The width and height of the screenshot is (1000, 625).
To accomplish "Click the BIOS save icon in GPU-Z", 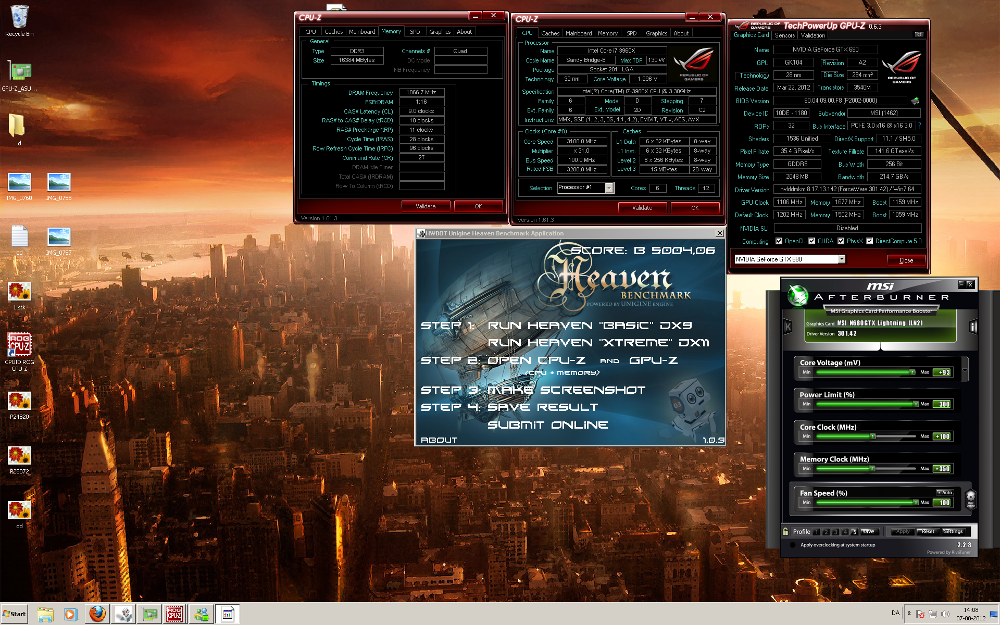I will (915, 101).
